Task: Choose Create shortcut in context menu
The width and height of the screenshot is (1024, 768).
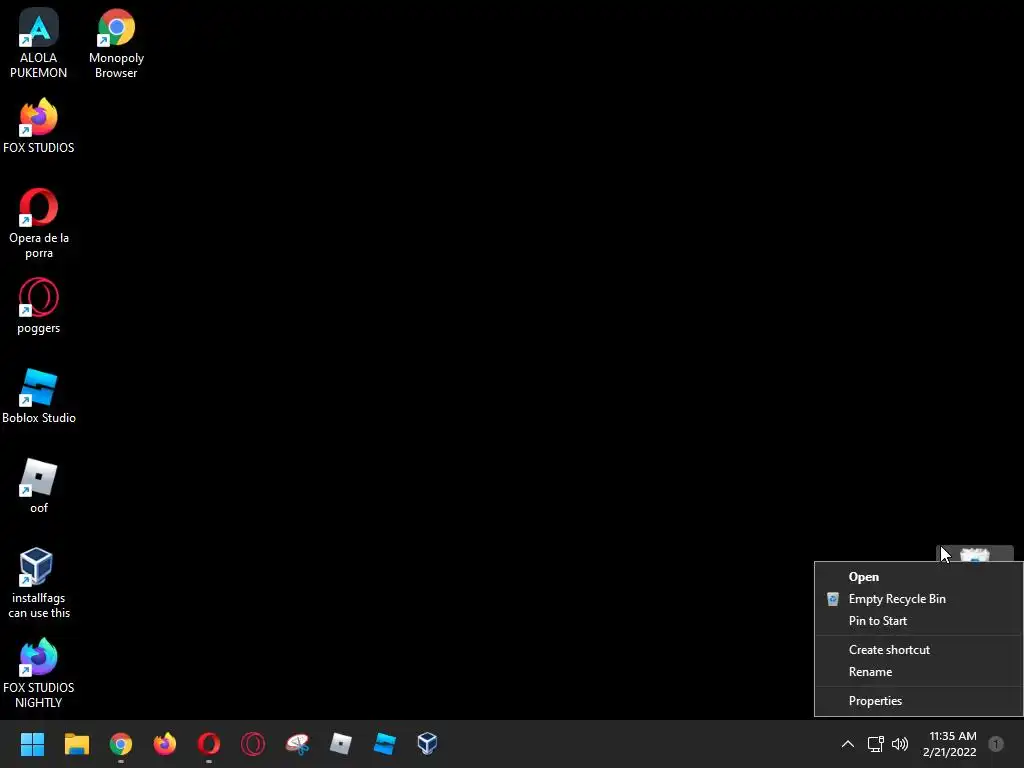Action: [x=918, y=650]
